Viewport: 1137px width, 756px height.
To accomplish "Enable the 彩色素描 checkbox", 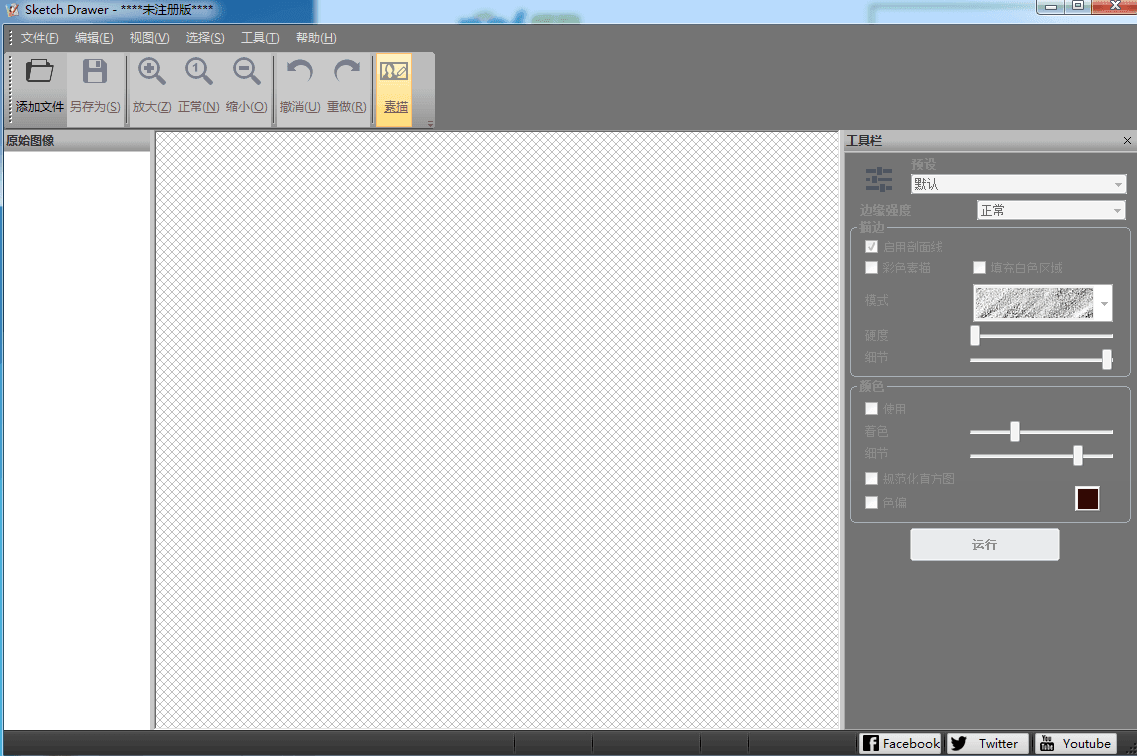I will click(872, 267).
